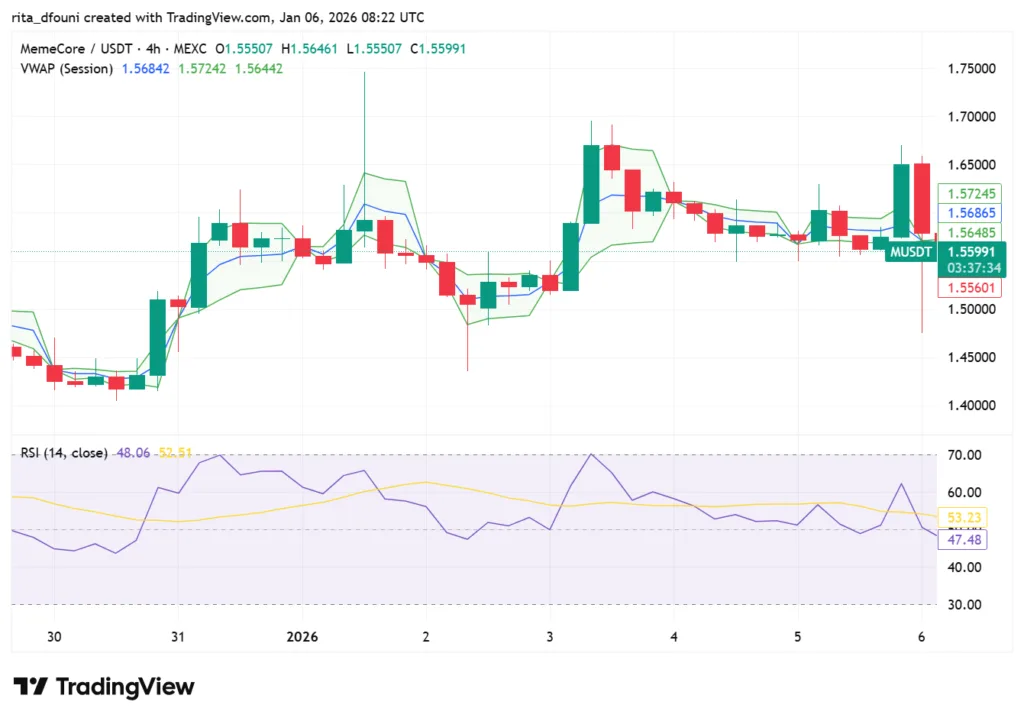This screenshot has width=1024, height=721.
Task: Click the countdown timer 03:37:34 badge
Action: coord(973,268)
